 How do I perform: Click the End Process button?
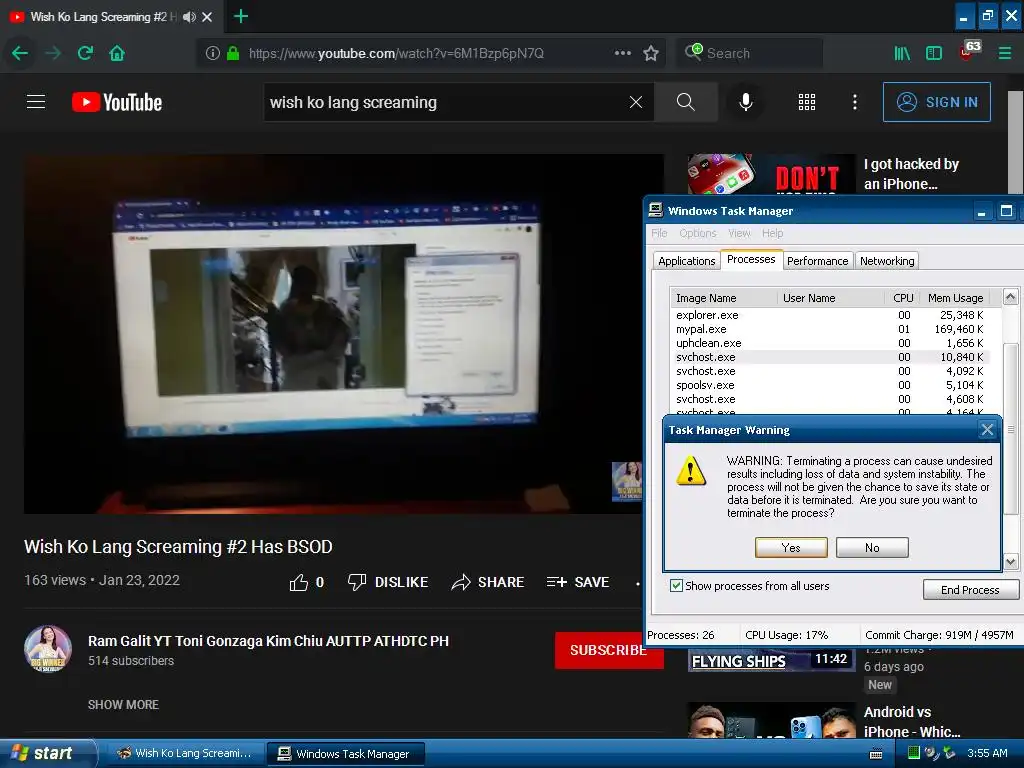click(970, 590)
